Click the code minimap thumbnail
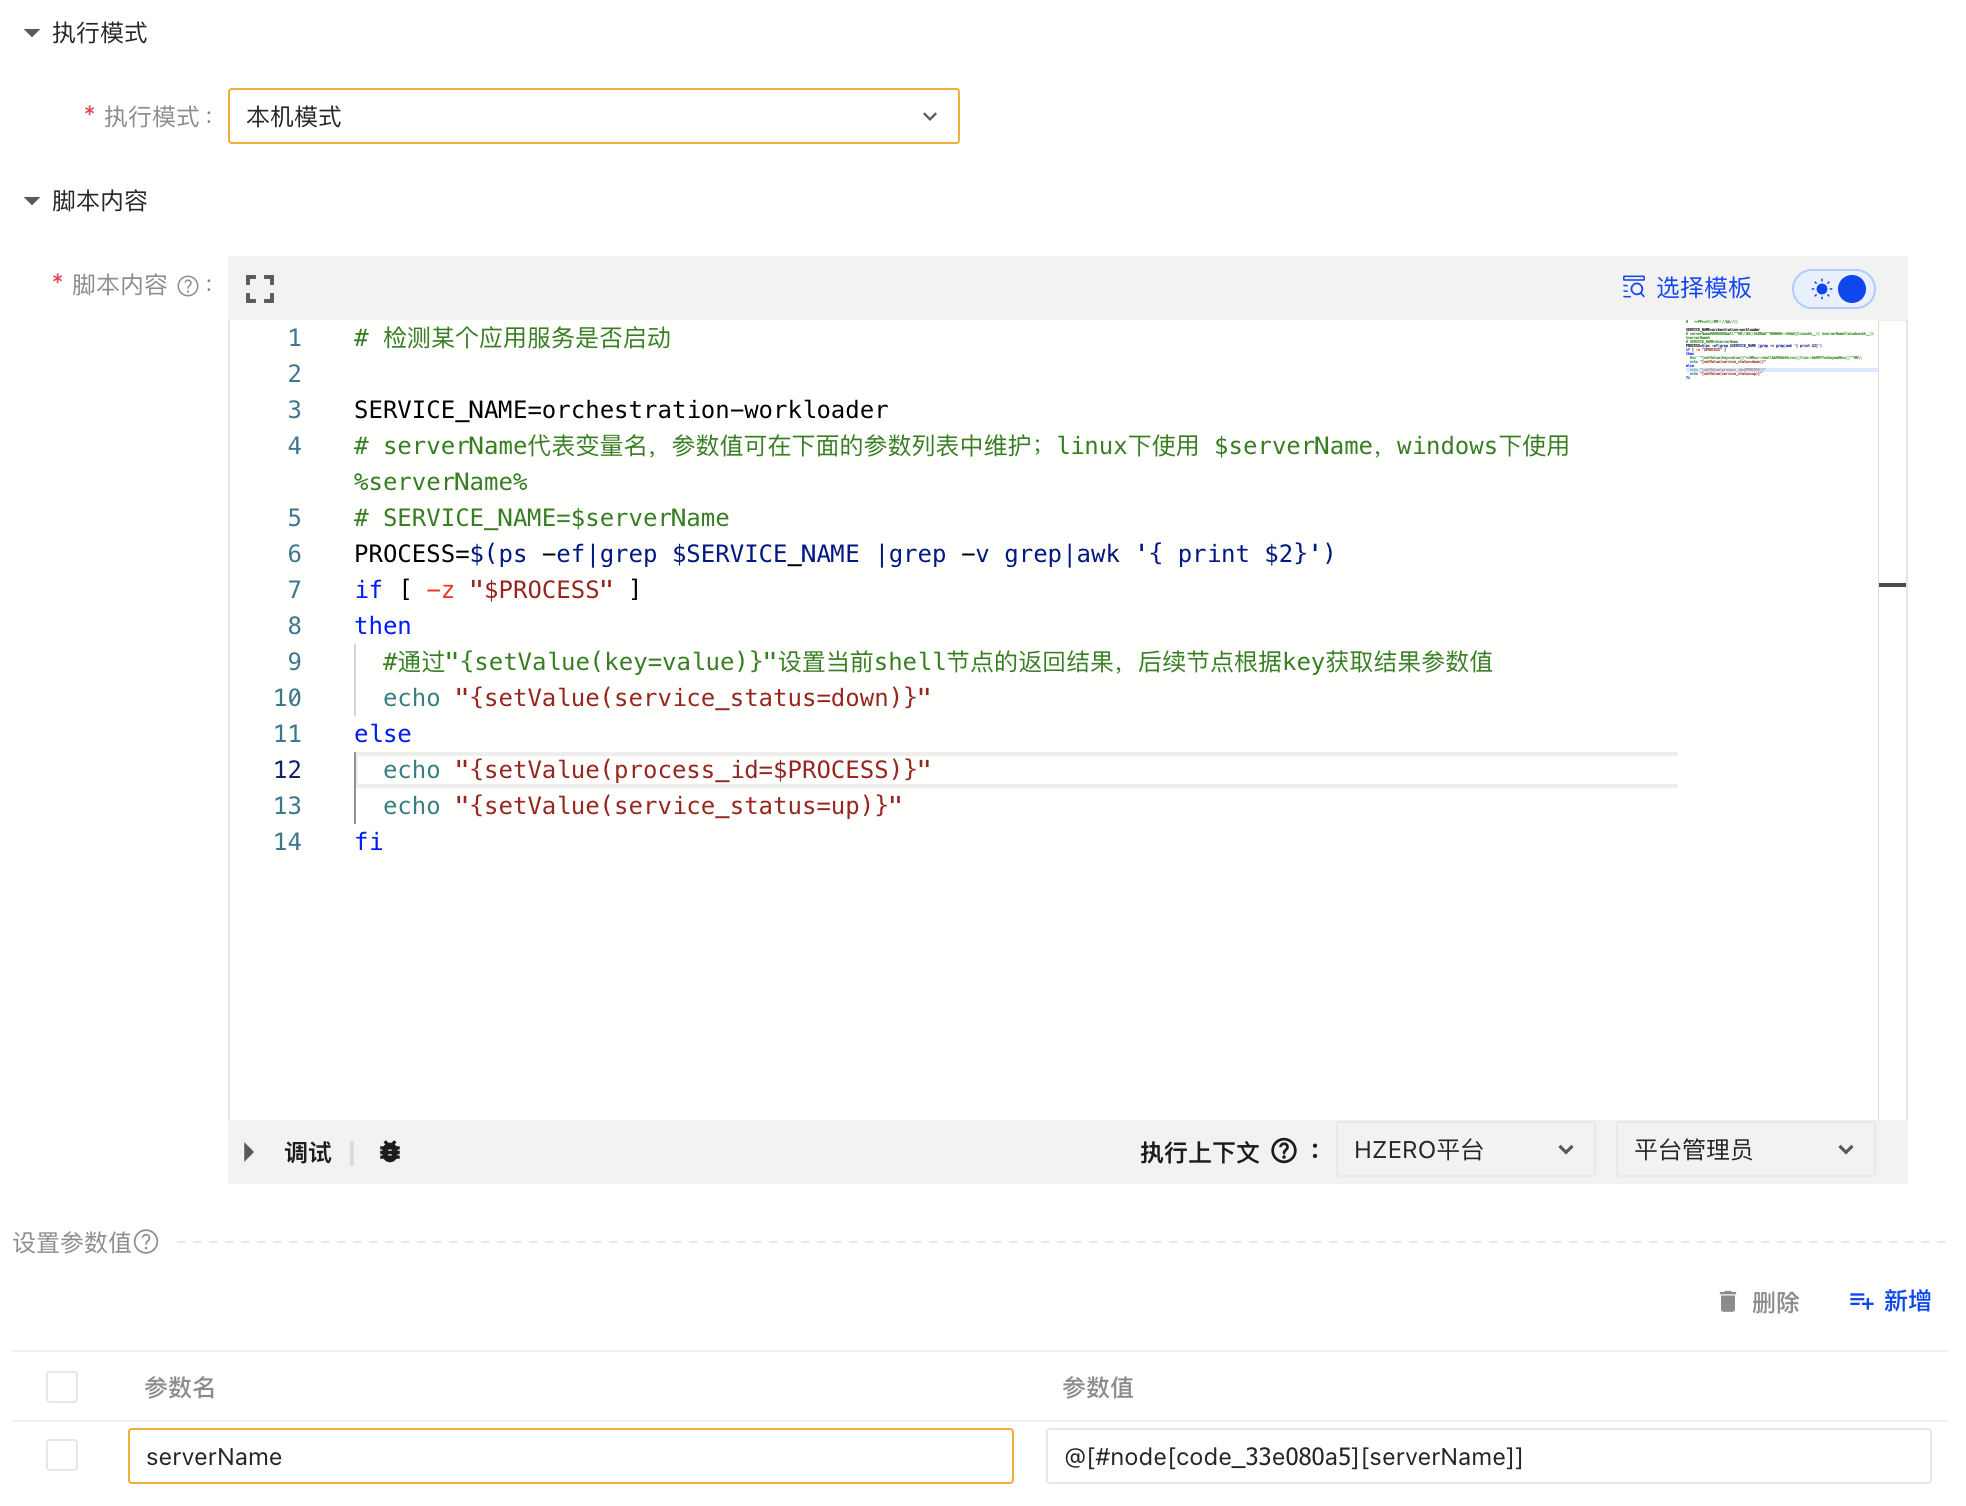Screen dimensions: 1966x1506 coord(1780,350)
